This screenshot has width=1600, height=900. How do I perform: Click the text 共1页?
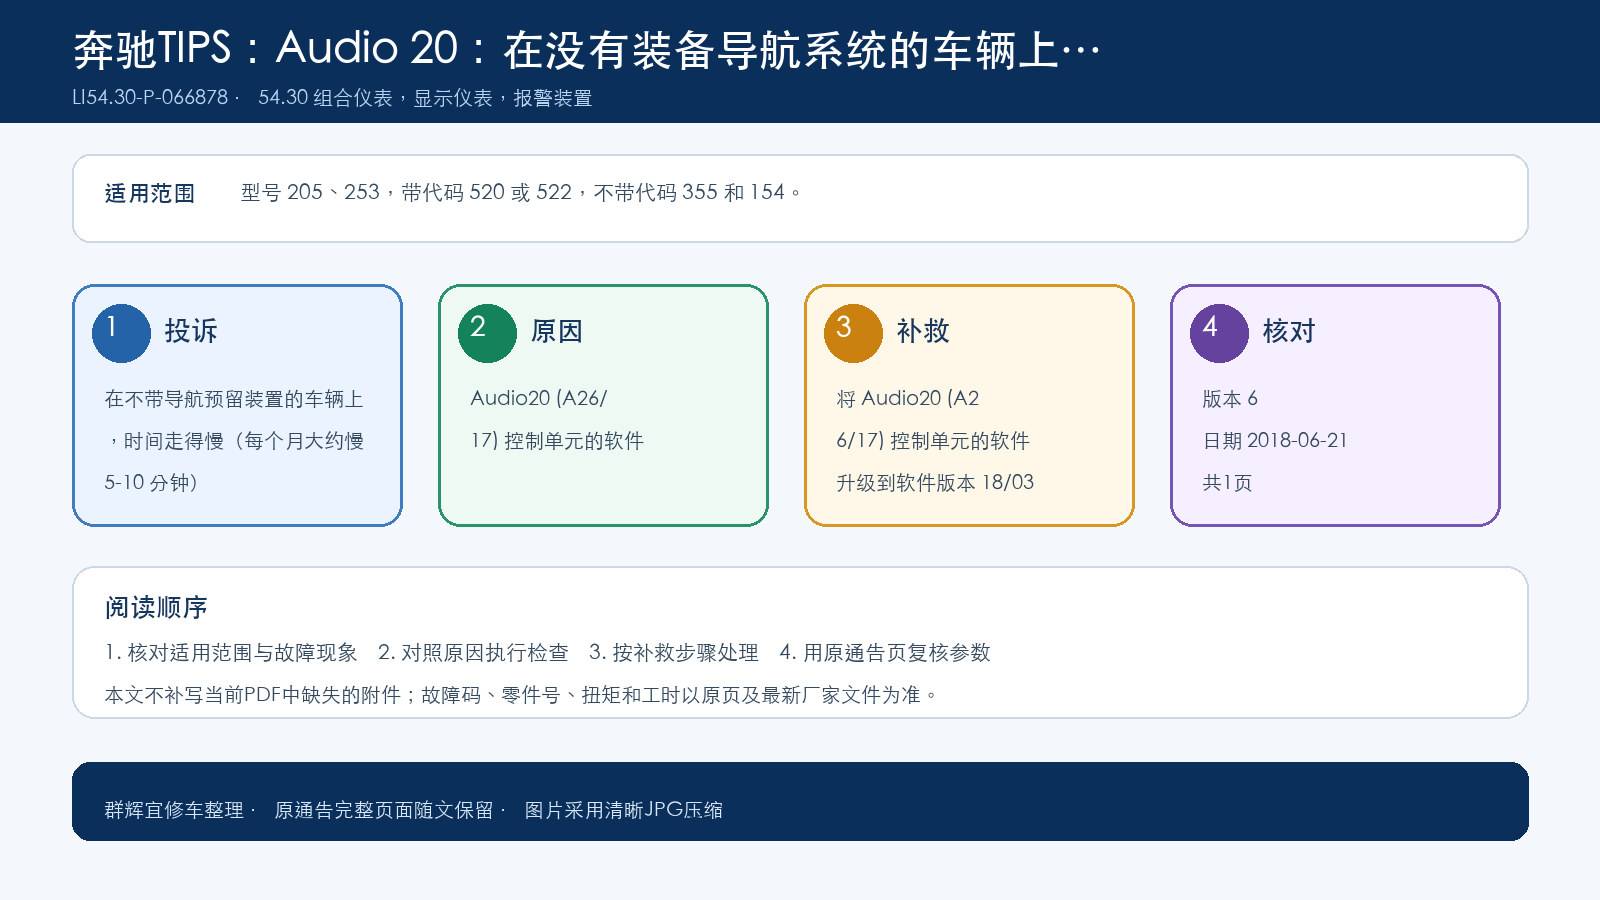pyautogui.click(x=1227, y=483)
